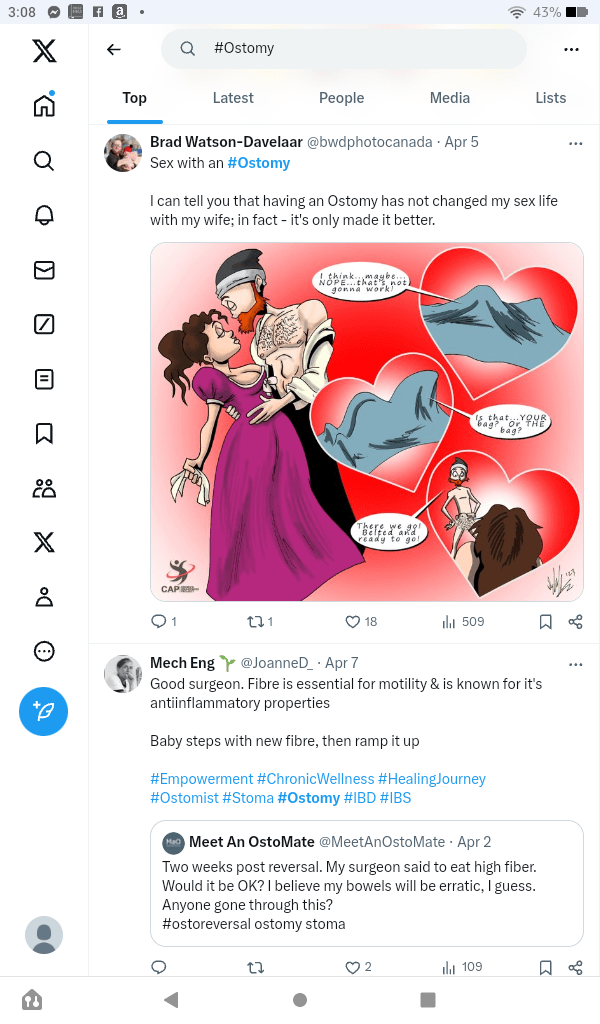Screen dimensions: 600x1024
Task: Open Bookmarks in the sidebar
Action: coord(44,433)
